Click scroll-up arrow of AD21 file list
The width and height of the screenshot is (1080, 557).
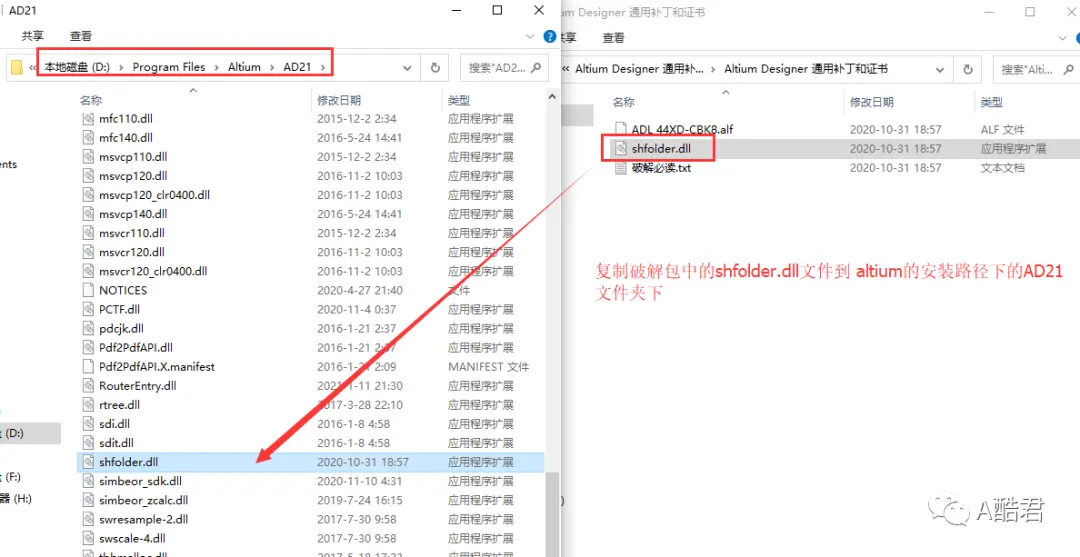pos(552,99)
